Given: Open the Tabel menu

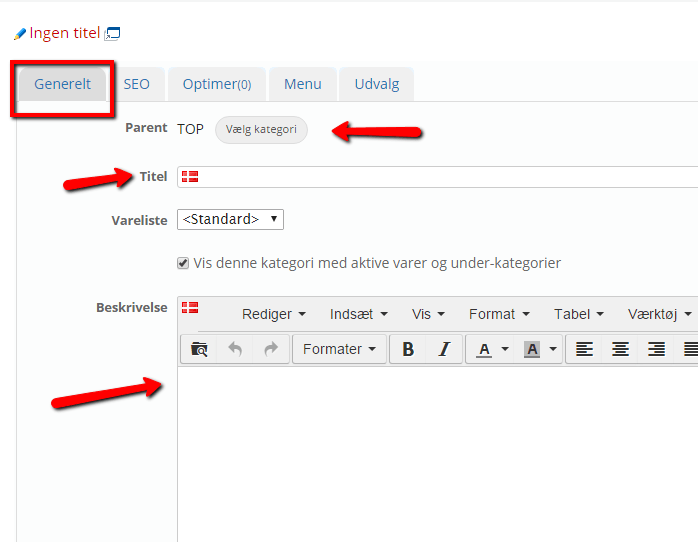Looking at the screenshot, I should point(579,314).
